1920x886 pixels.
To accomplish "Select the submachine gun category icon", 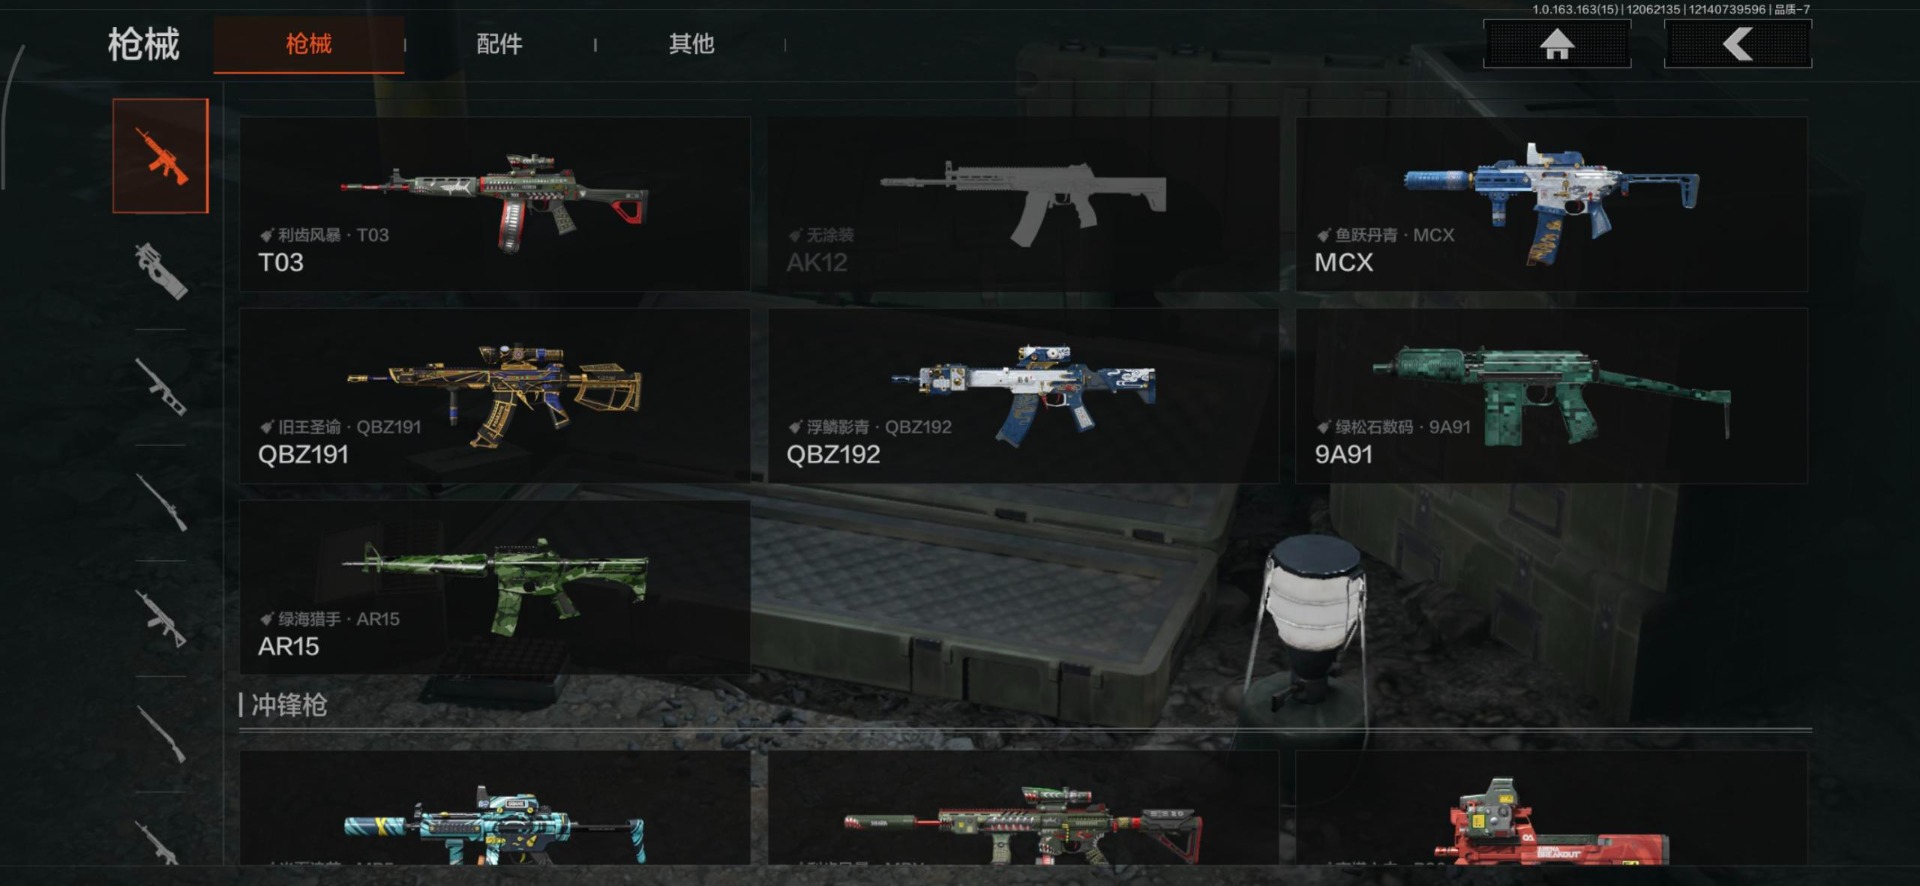I will click(160, 271).
